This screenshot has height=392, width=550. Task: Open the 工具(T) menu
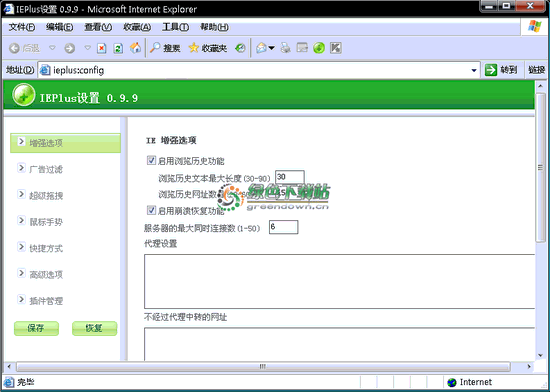tap(175, 27)
